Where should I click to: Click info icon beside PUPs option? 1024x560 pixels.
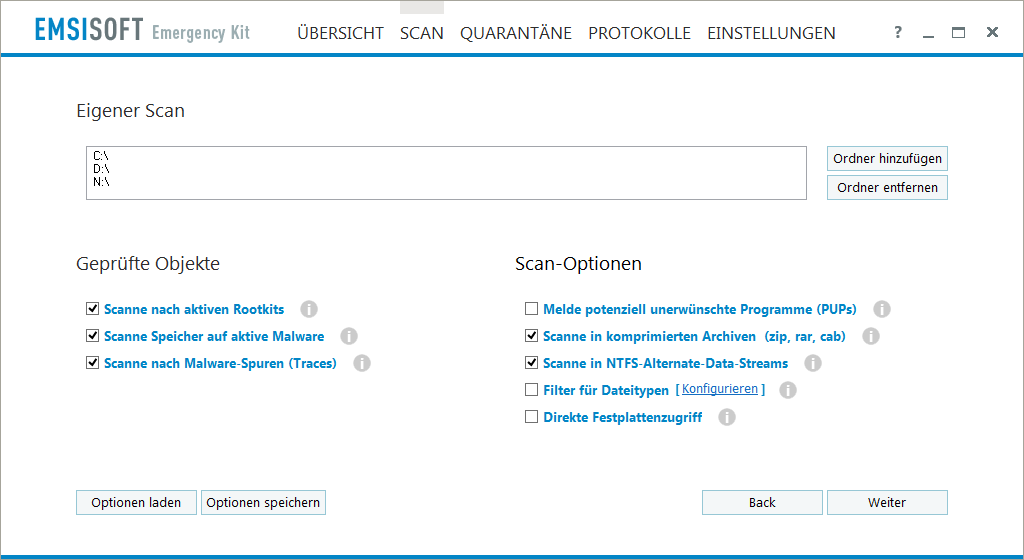tap(882, 309)
